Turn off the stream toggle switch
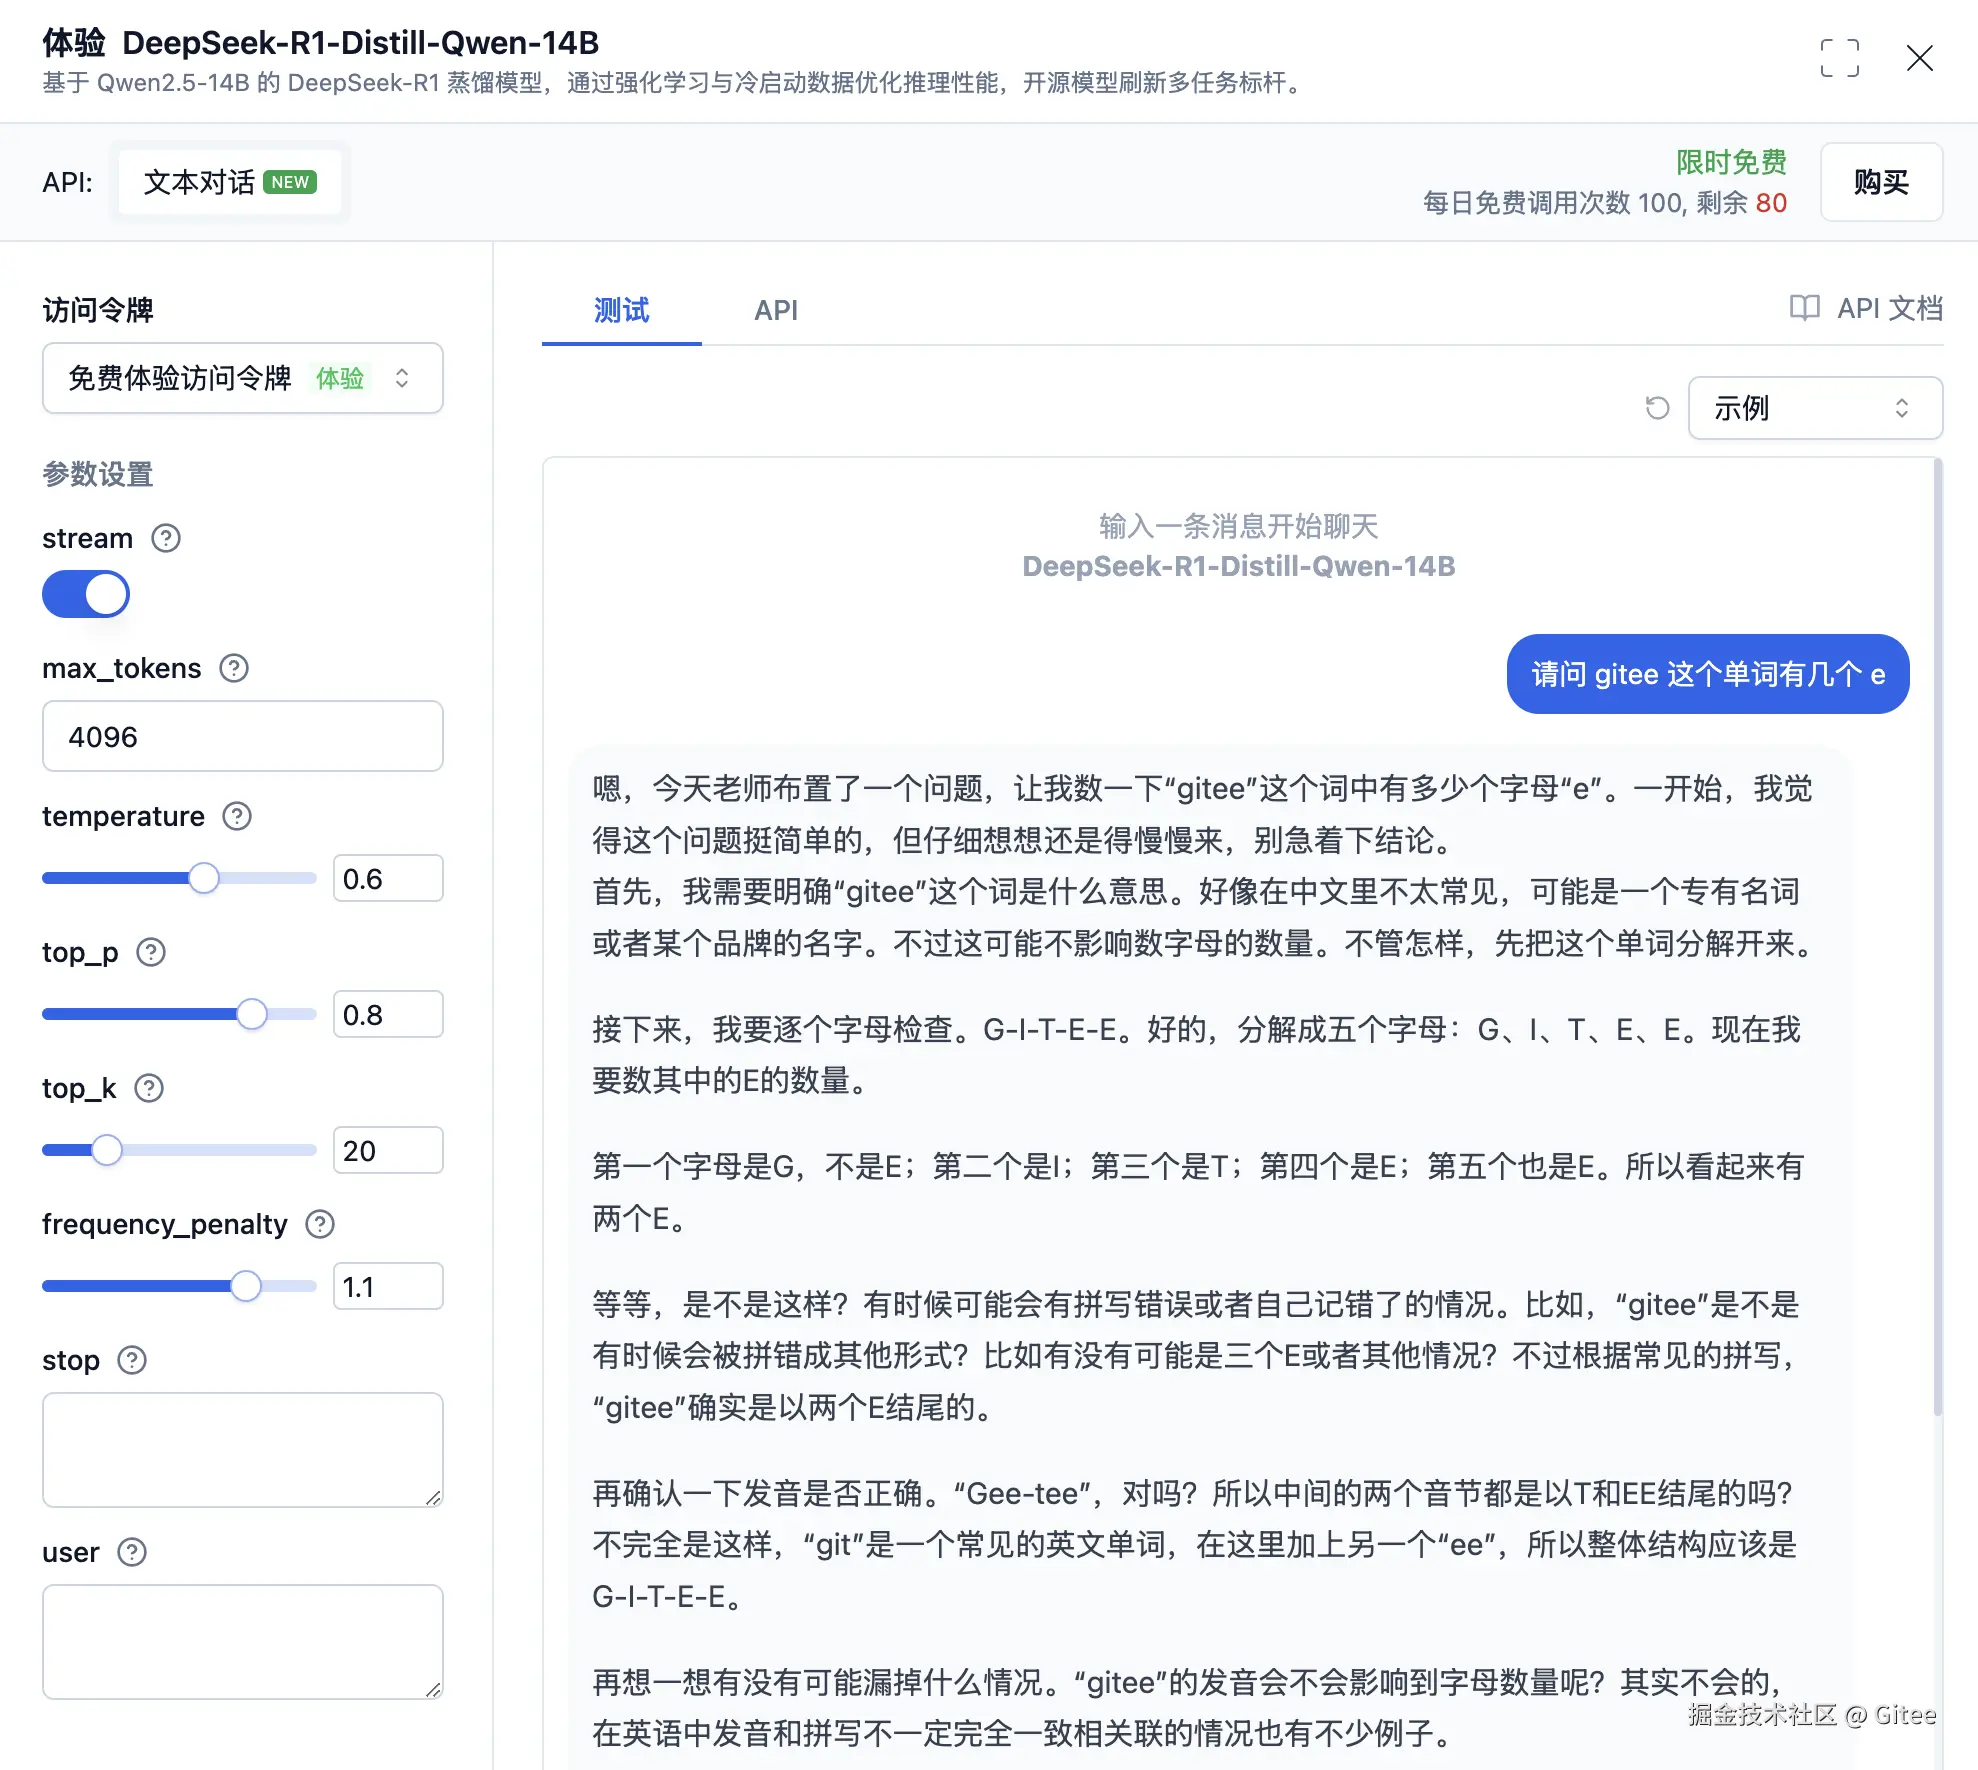This screenshot has width=1978, height=1770. (86, 594)
